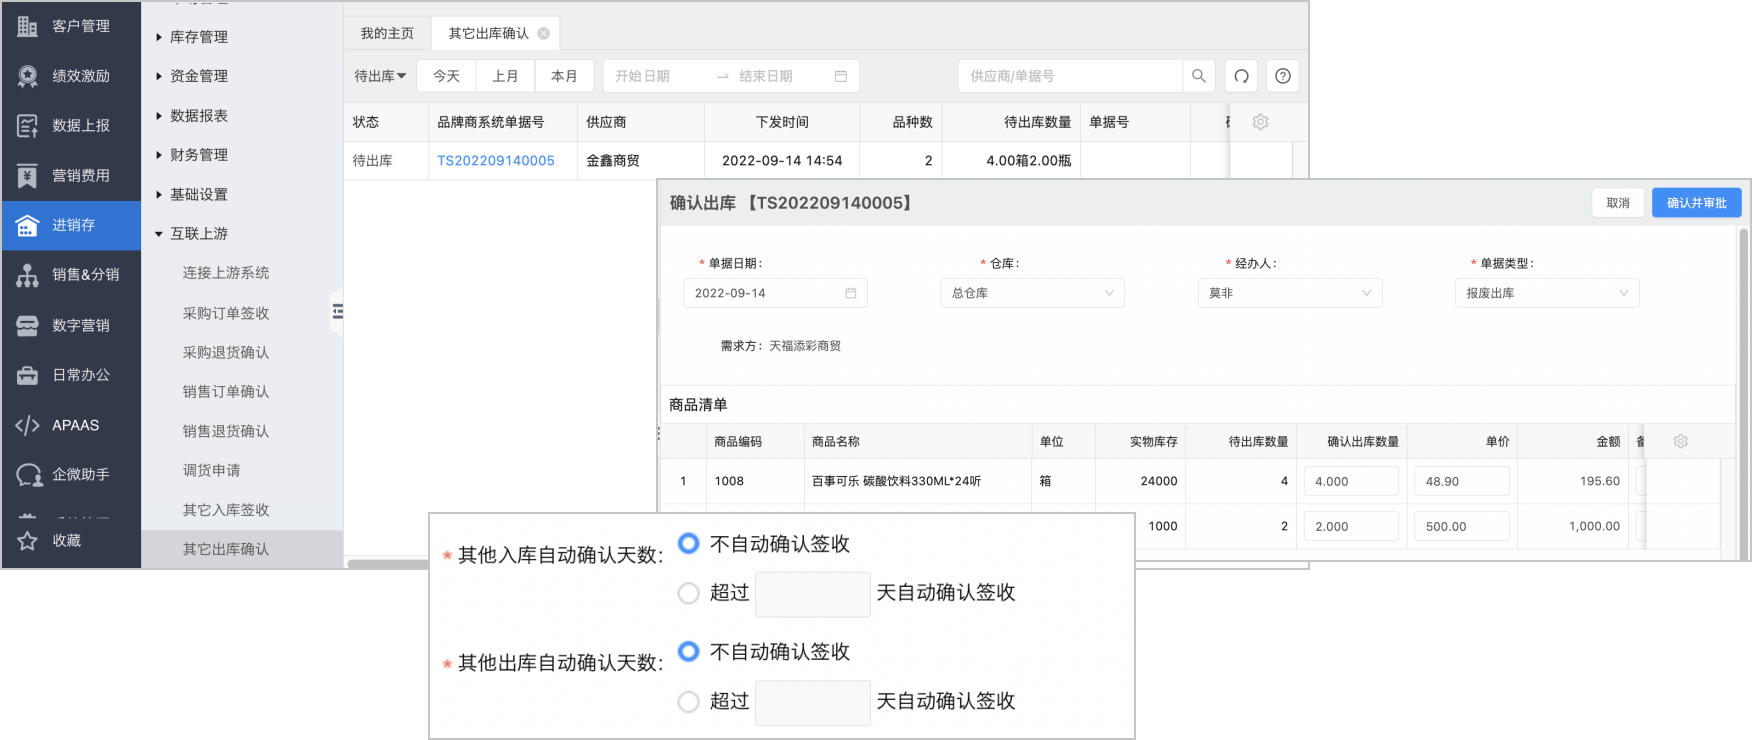Click the dialog vertical scrollbar

click(x=1744, y=393)
